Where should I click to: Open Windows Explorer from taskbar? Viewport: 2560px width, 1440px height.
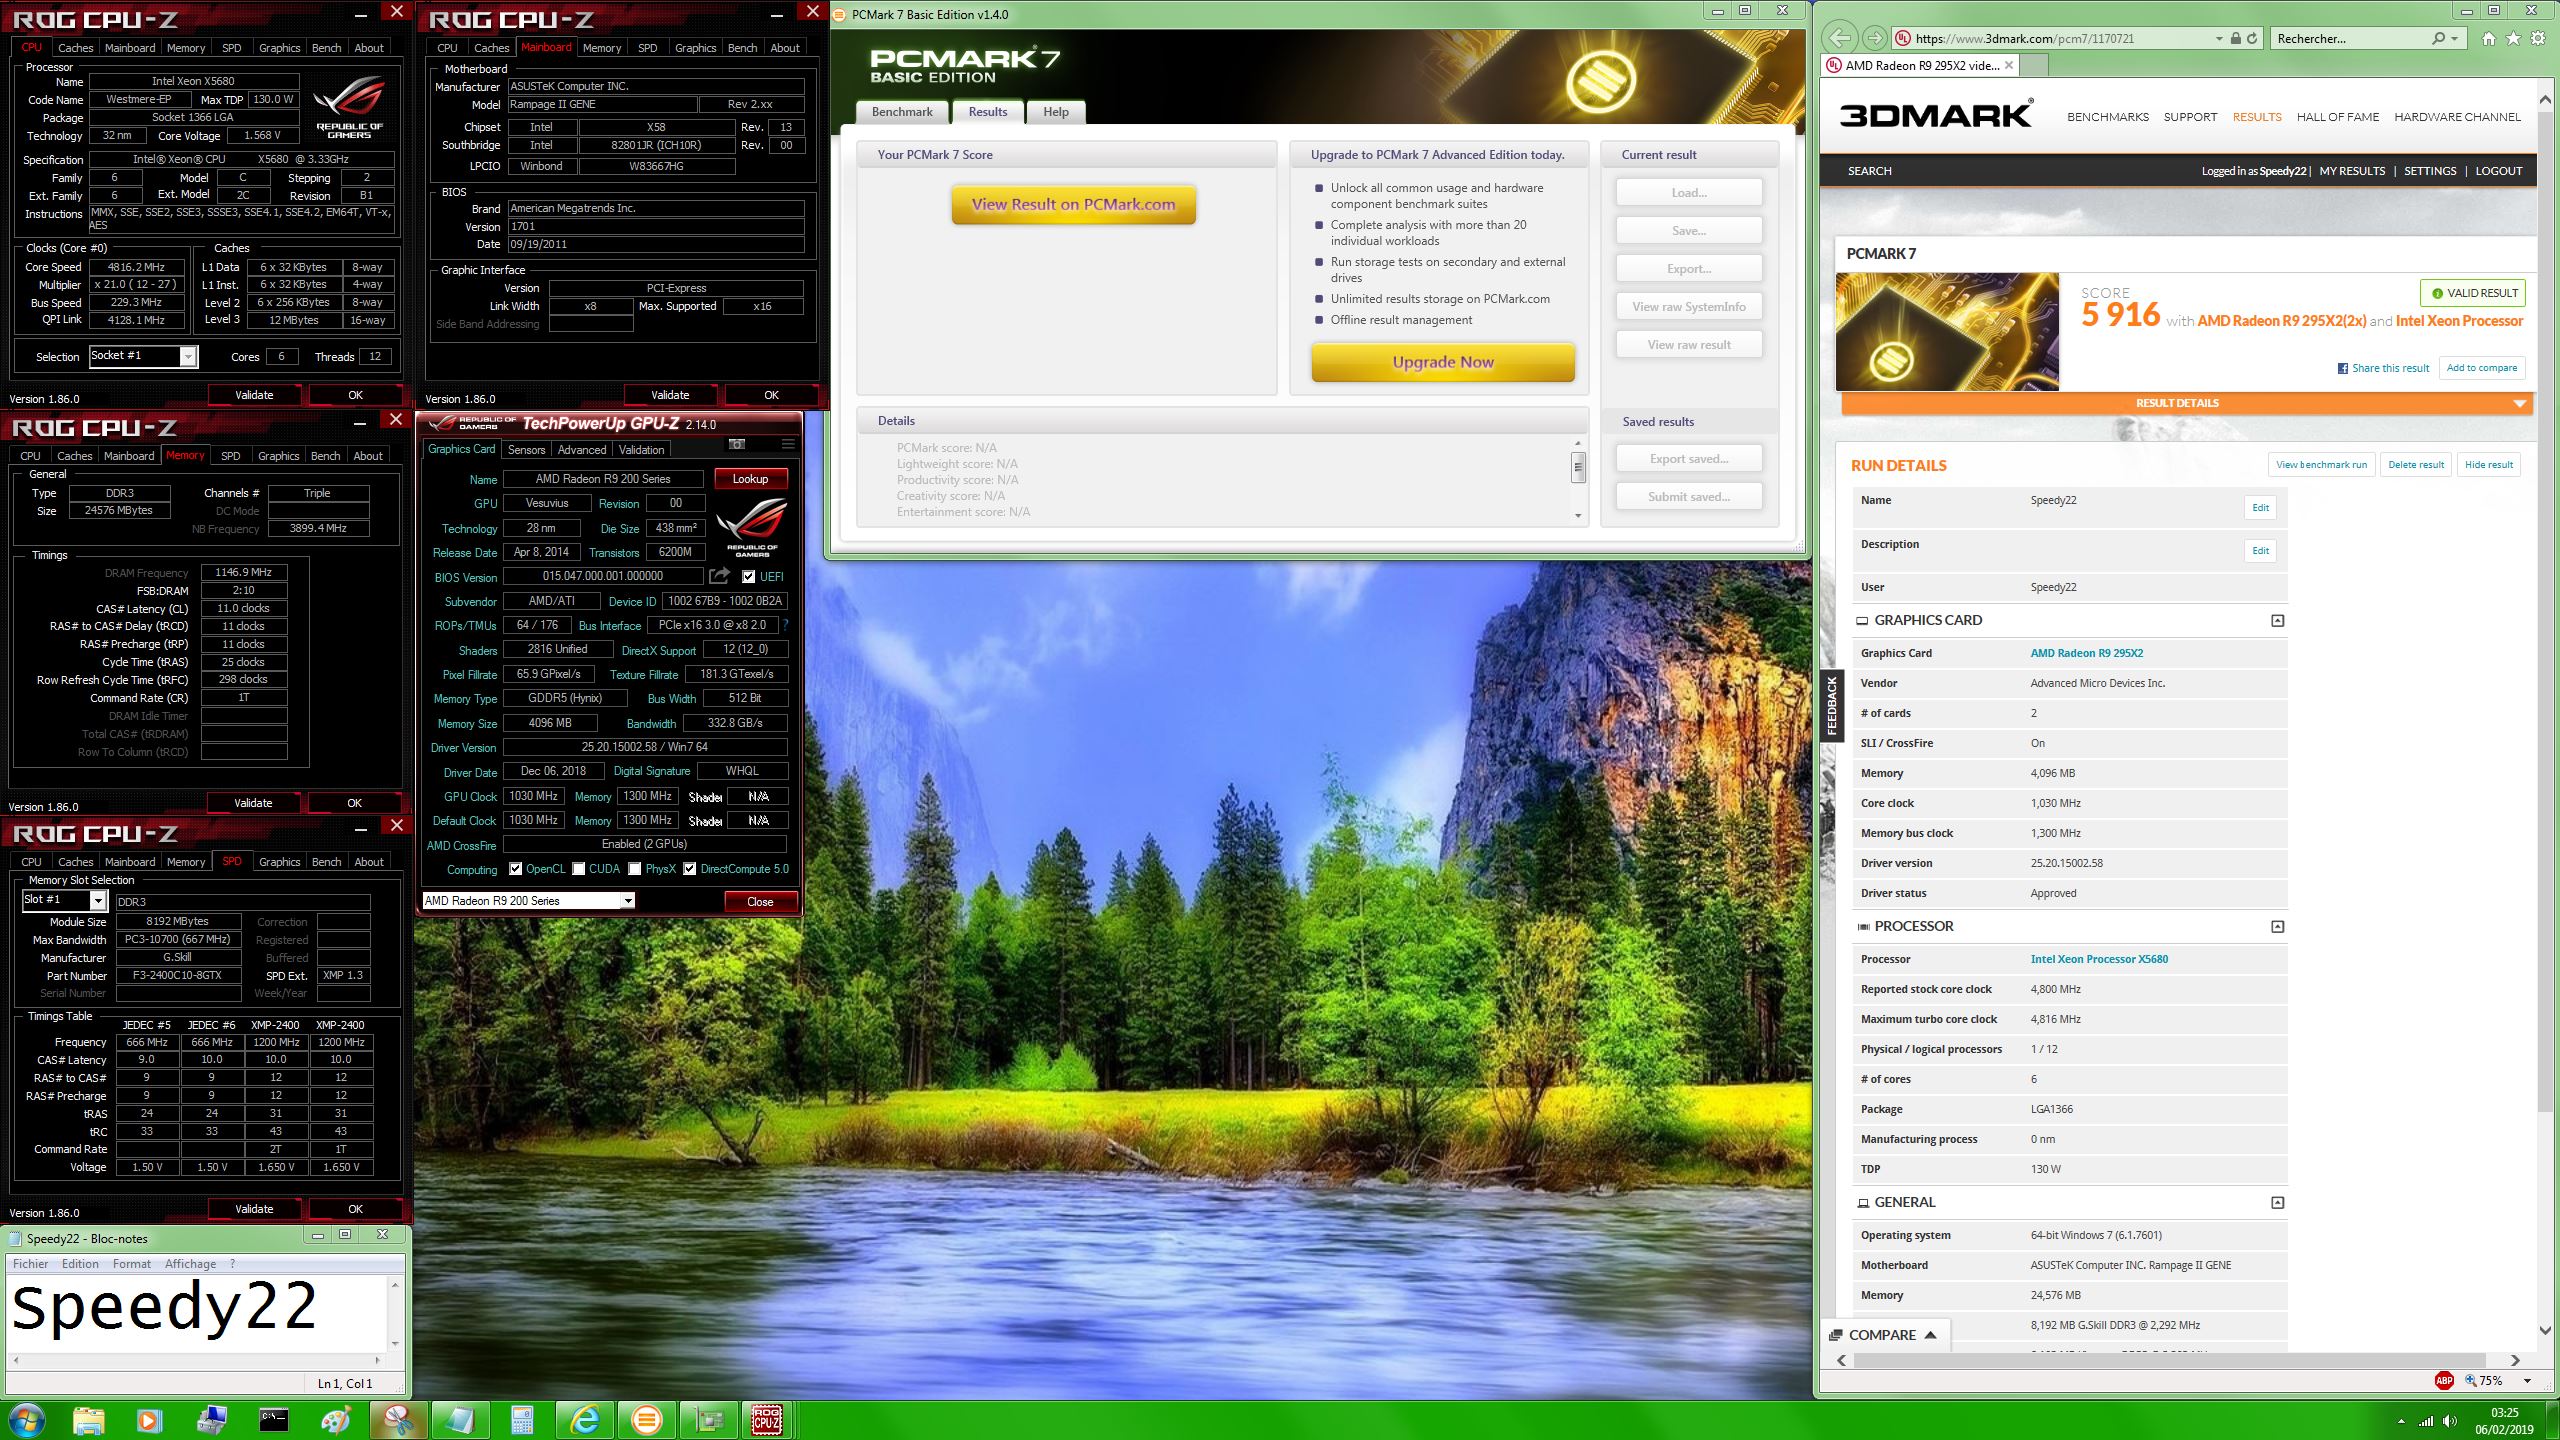tap(88, 1420)
